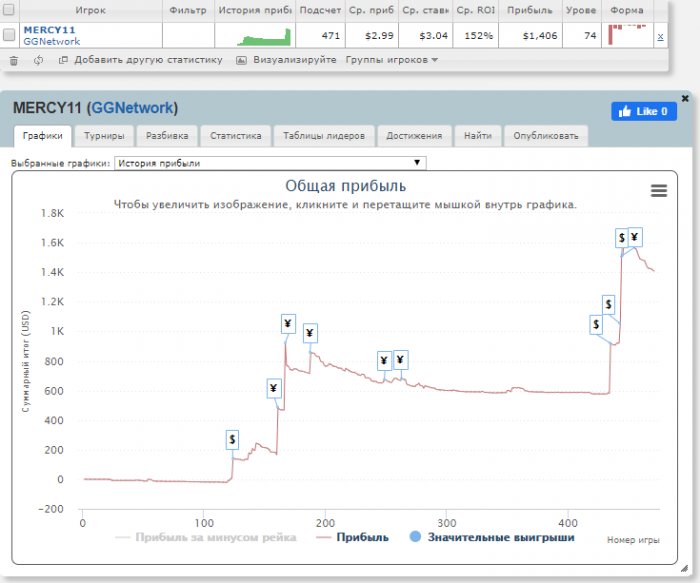Click the highest yen win marker near 1.6K
This screenshot has width=700, height=583.
[635, 237]
